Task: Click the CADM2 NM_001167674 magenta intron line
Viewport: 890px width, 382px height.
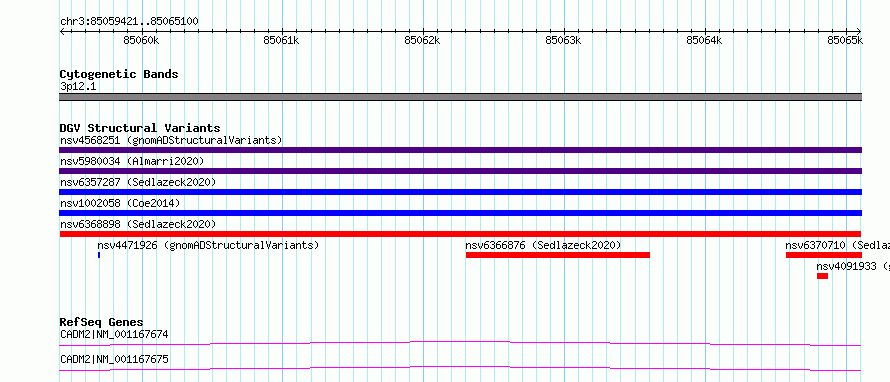Action: point(460,343)
